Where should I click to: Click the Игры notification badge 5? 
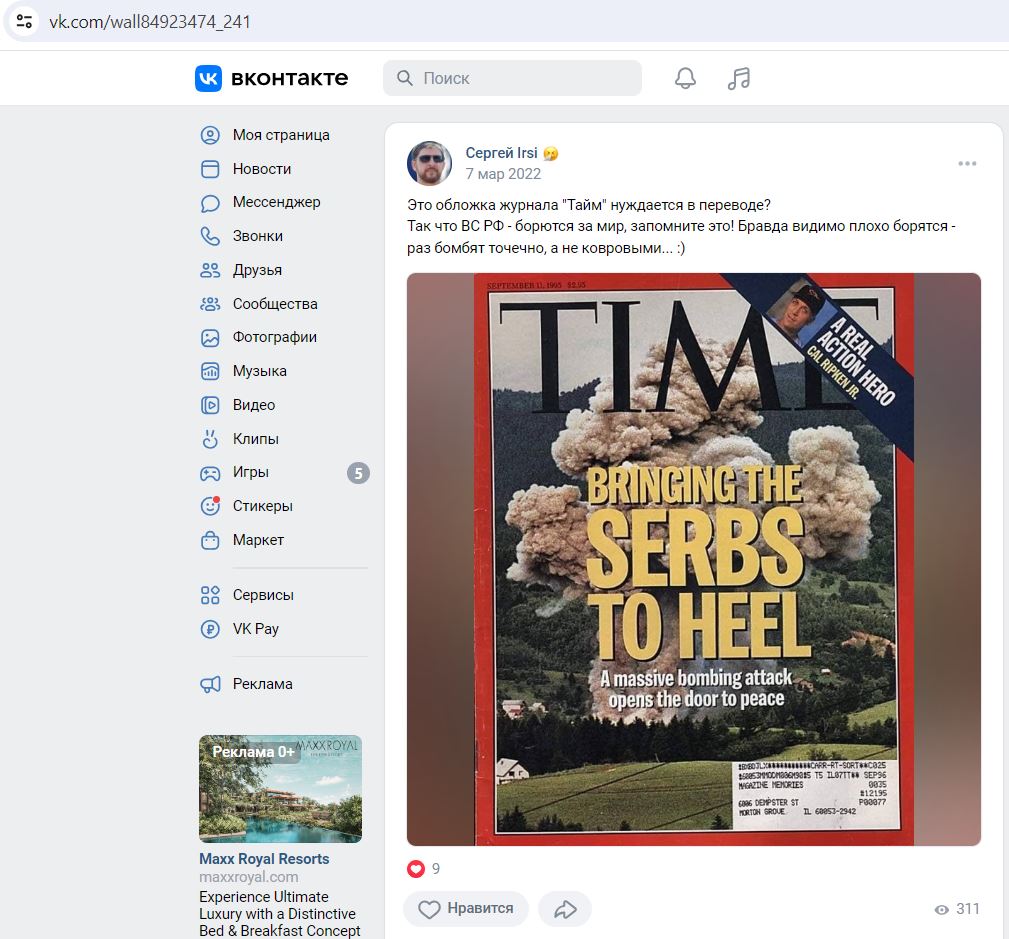(358, 473)
